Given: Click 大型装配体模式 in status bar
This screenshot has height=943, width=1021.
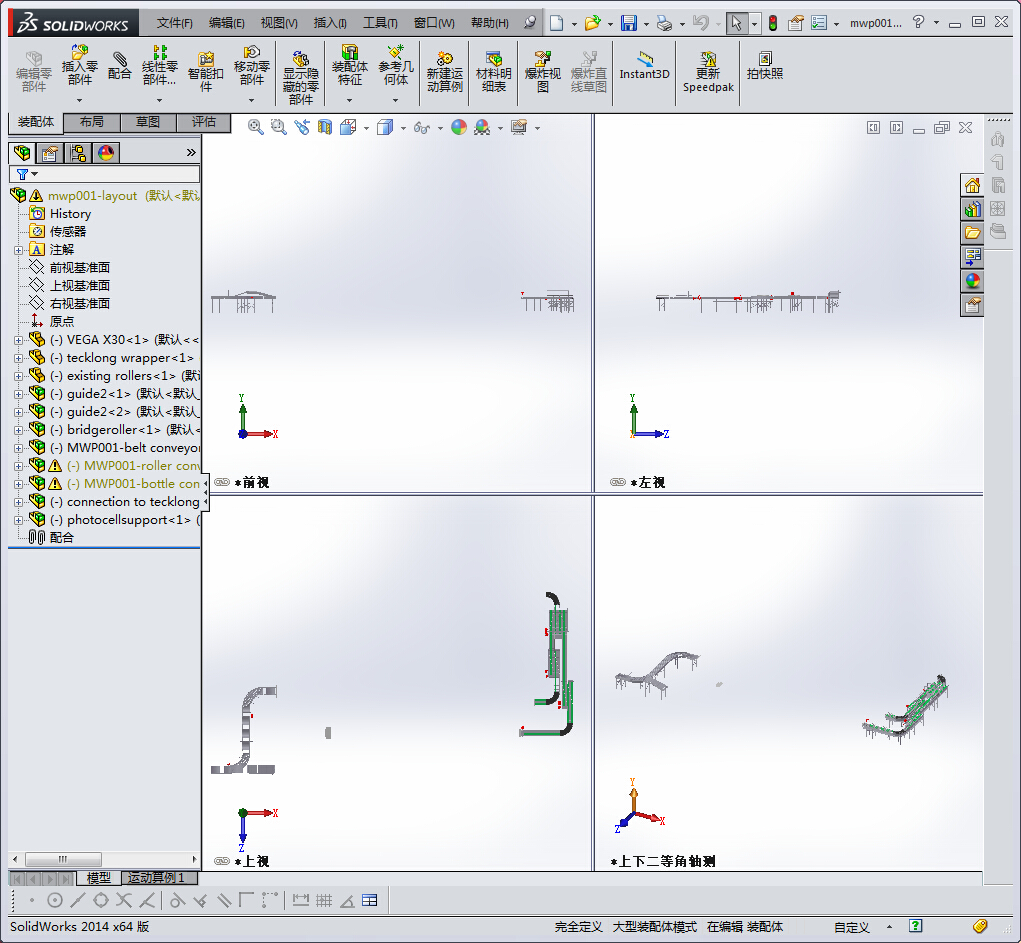Looking at the screenshot, I should click(x=654, y=927).
